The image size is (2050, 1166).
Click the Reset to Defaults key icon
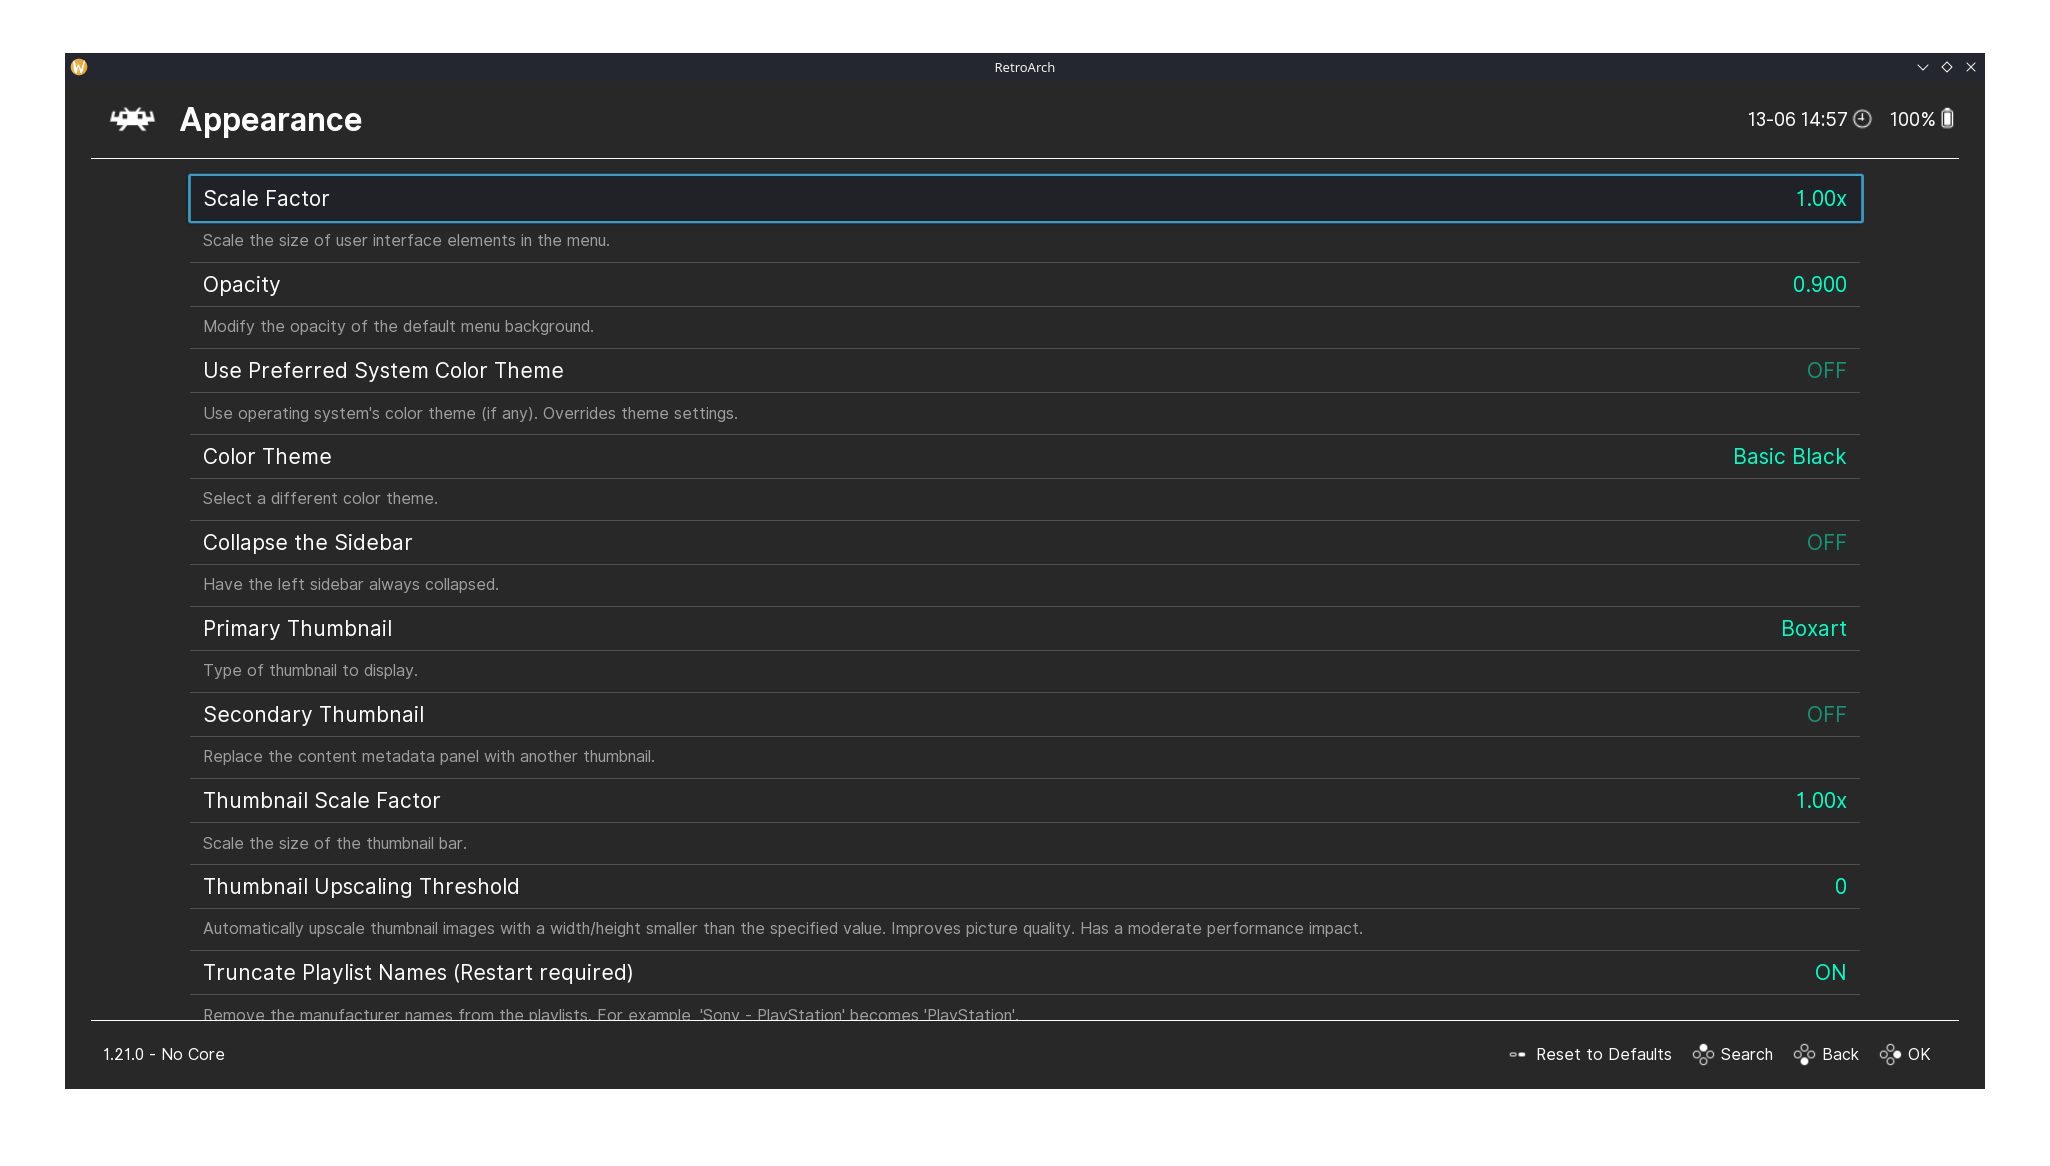pyautogui.click(x=1517, y=1054)
